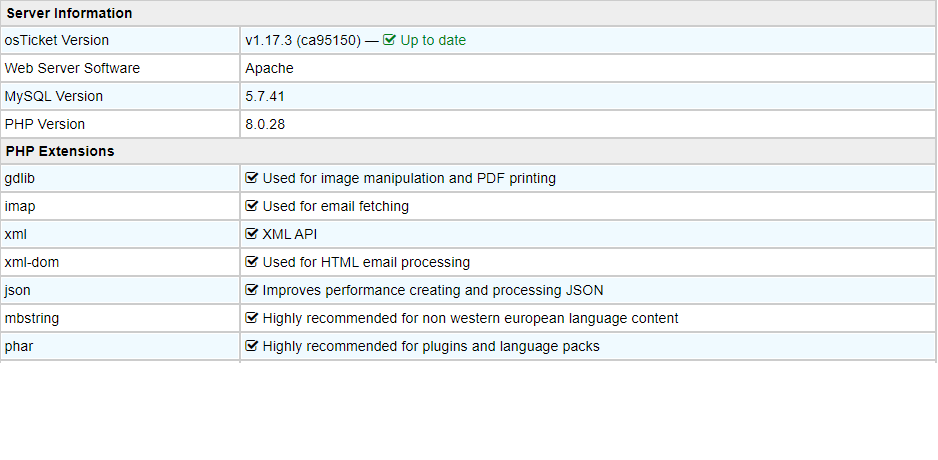Click the Used for email fetching description
Image resolution: width=938 pixels, height=460 pixels.
pos(336,206)
